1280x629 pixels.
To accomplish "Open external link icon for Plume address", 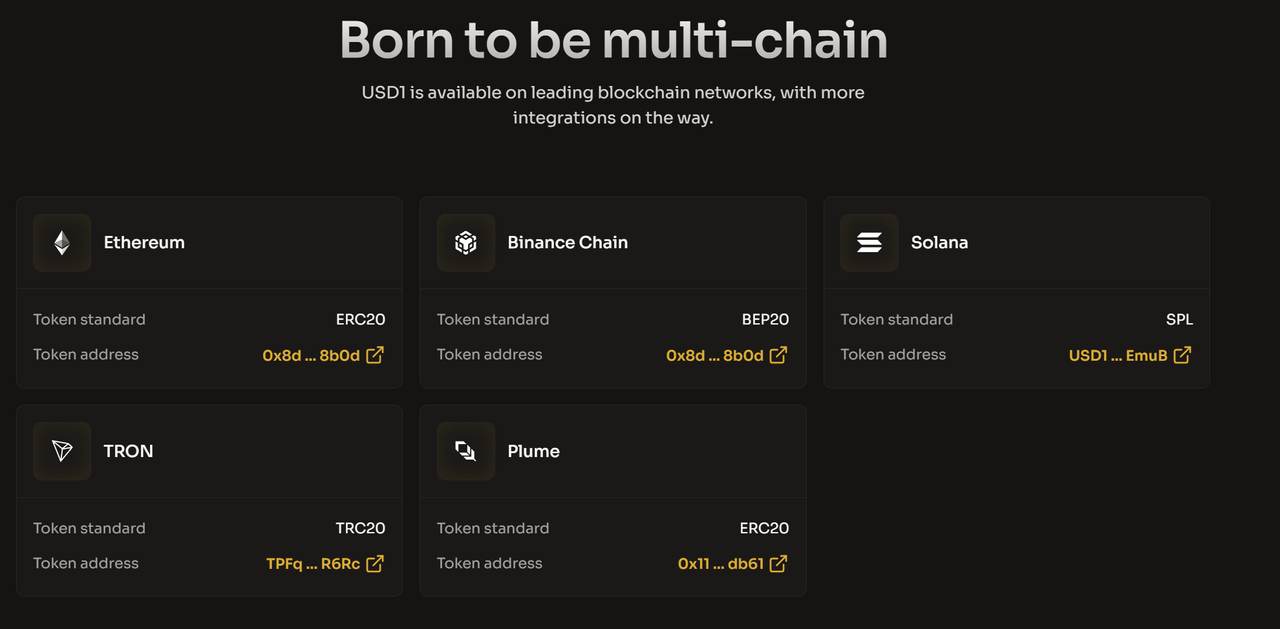I will pos(778,564).
